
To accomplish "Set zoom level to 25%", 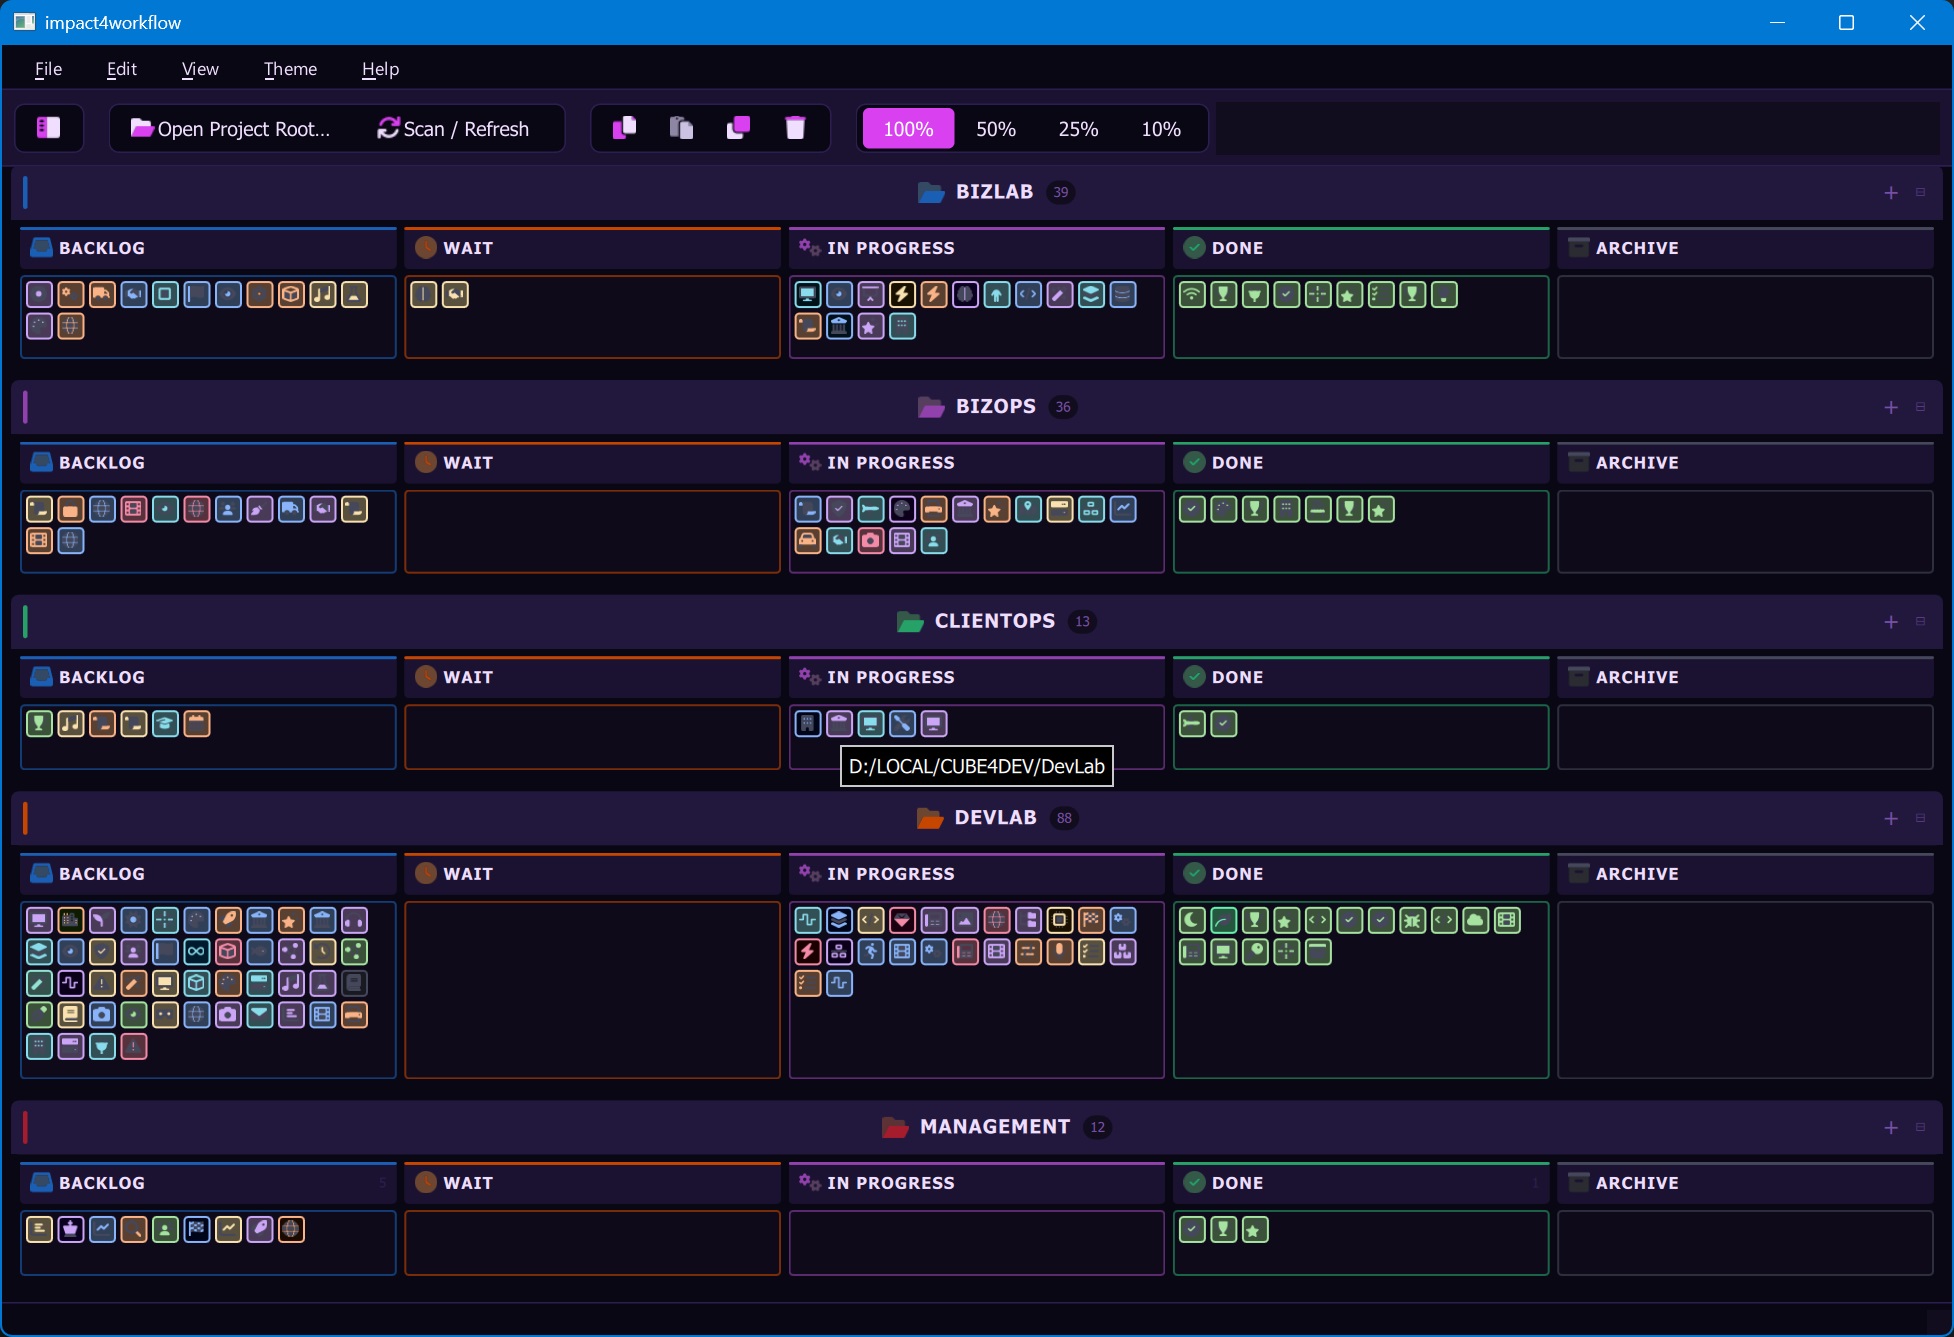I will pos(1078,129).
